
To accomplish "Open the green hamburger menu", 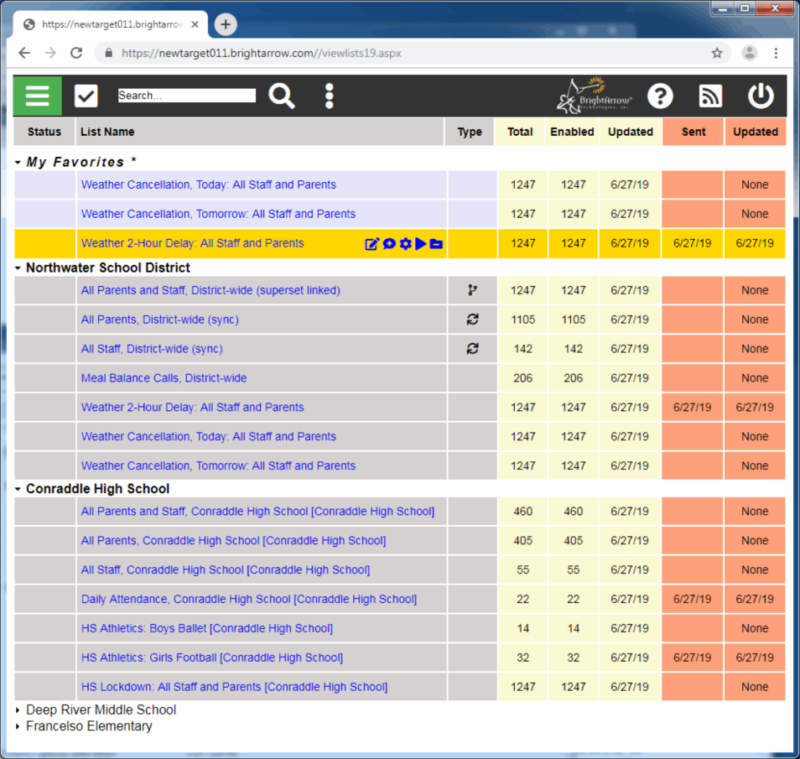I will click(37, 96).
